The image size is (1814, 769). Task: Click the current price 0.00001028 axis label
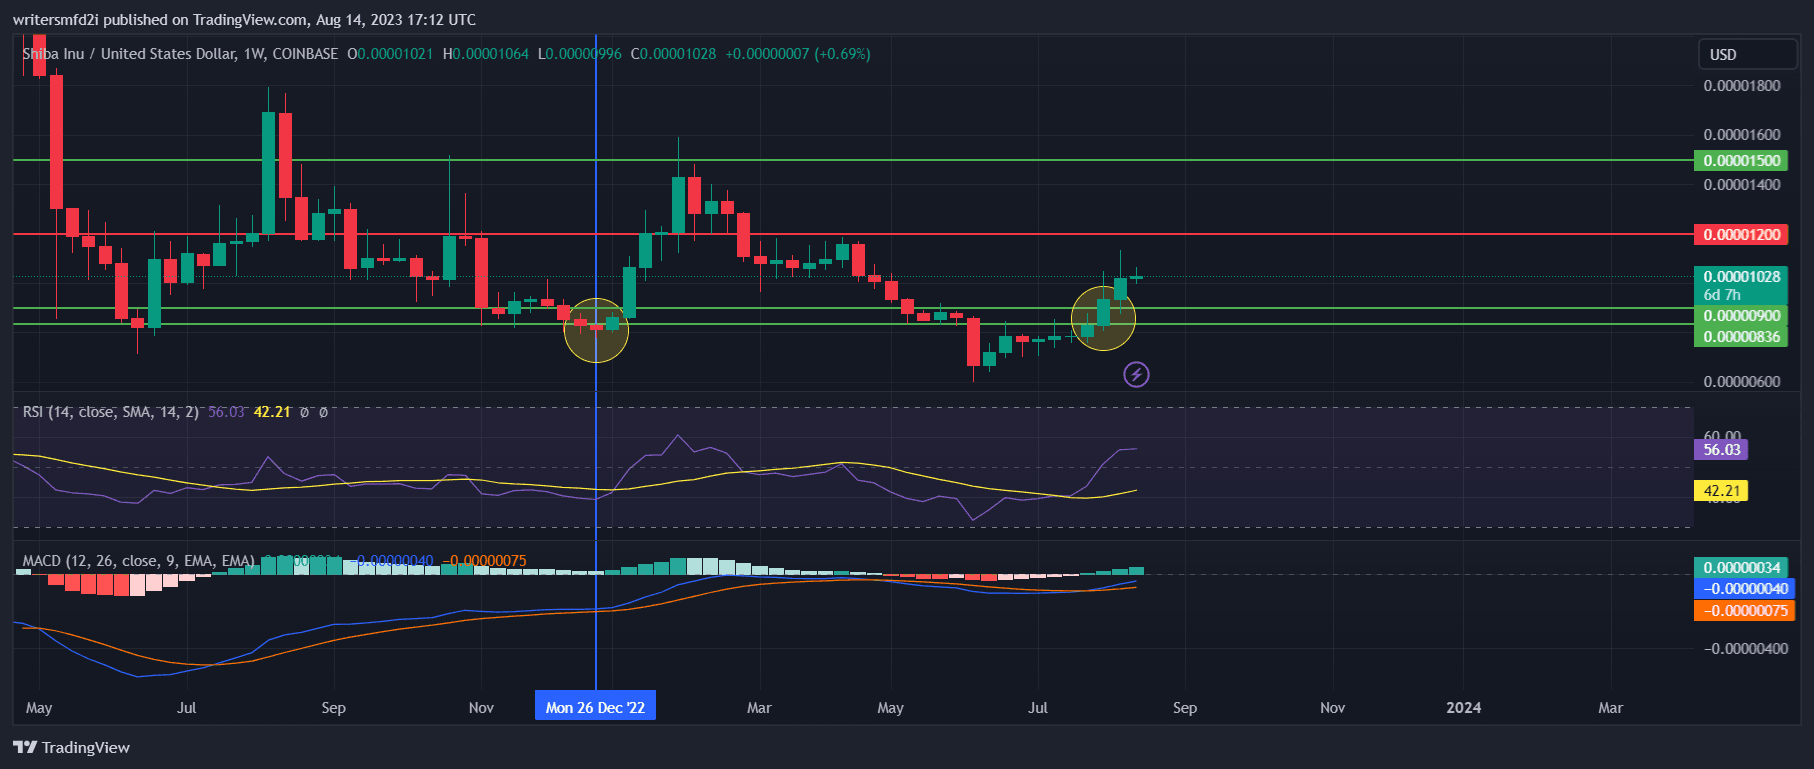click(1742, 276)
